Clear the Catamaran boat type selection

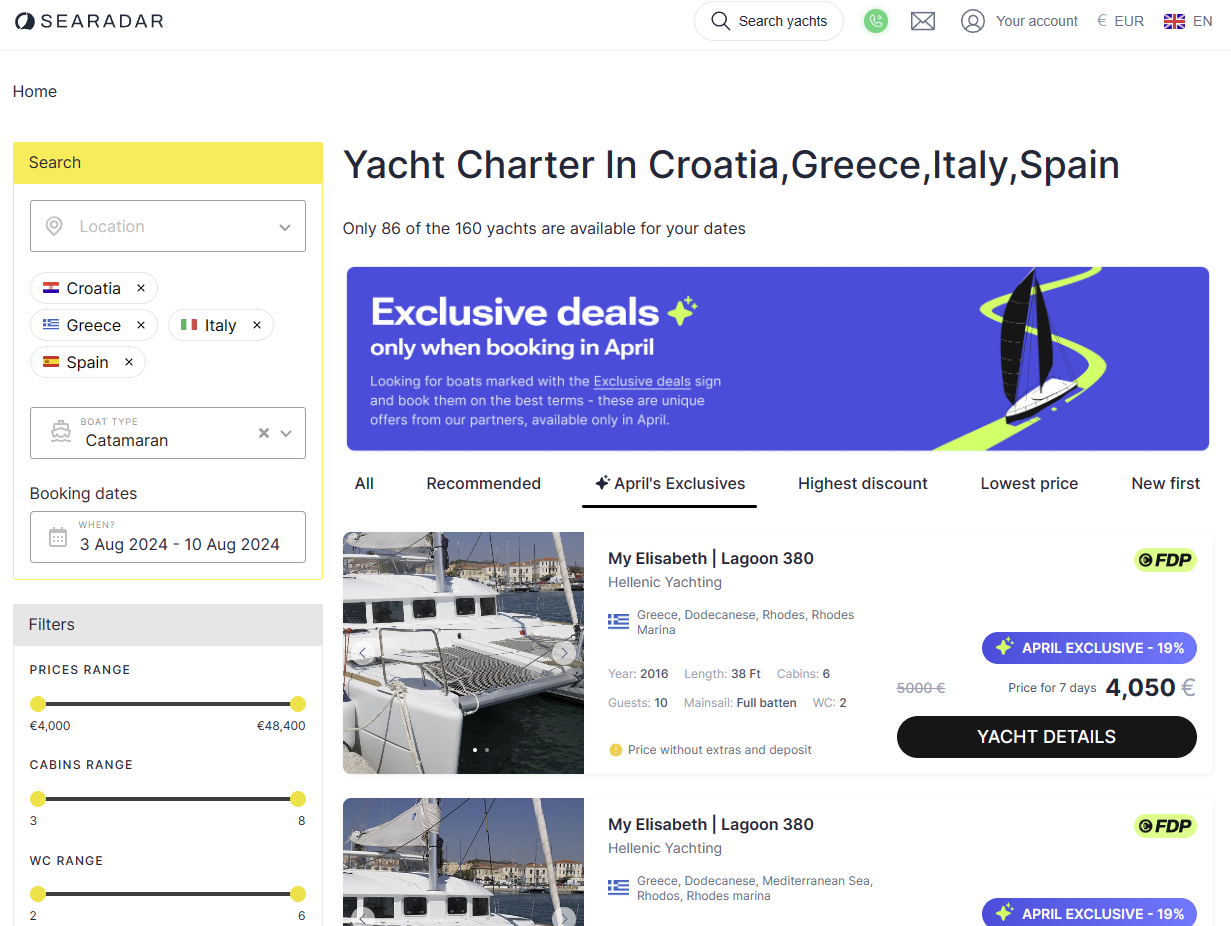[x=264, y=433]
